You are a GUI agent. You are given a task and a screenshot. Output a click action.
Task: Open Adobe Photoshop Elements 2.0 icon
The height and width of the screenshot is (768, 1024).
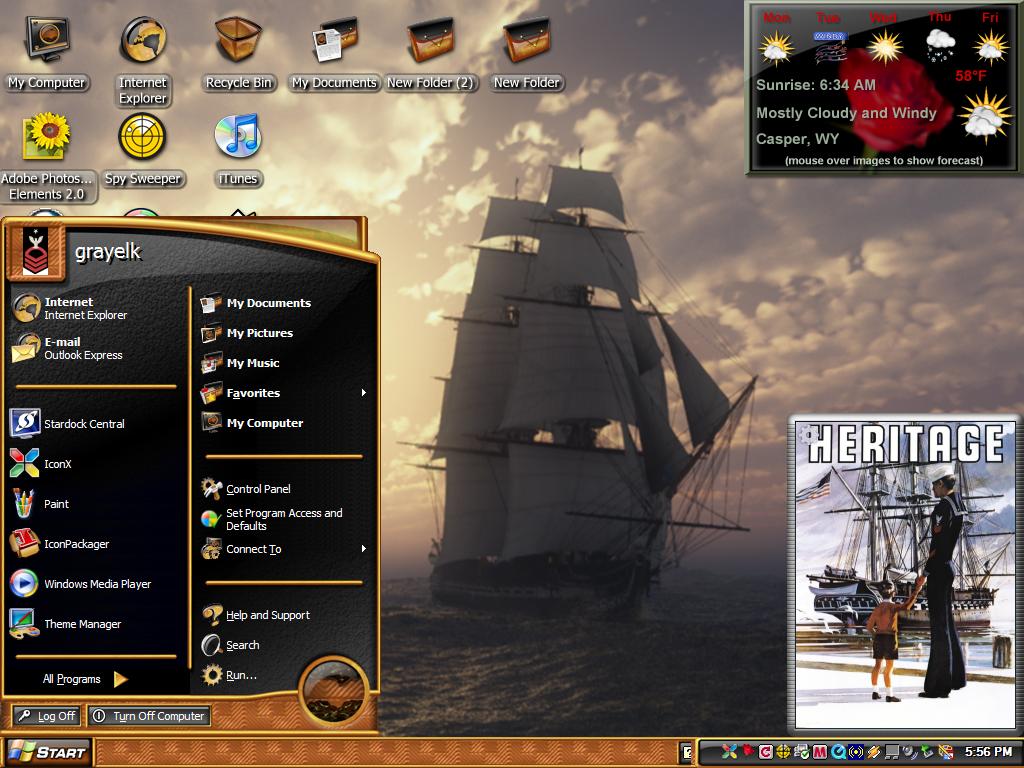click(x=46, y=157)
